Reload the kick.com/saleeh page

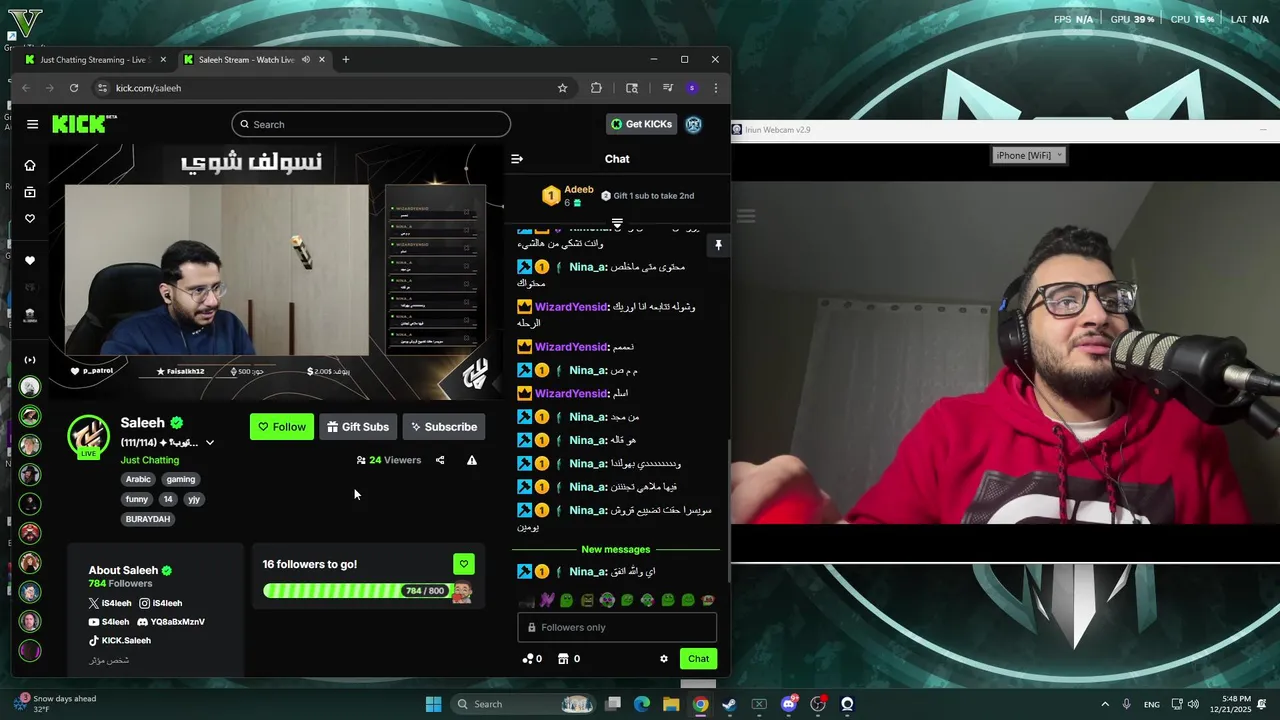point(74,88)
